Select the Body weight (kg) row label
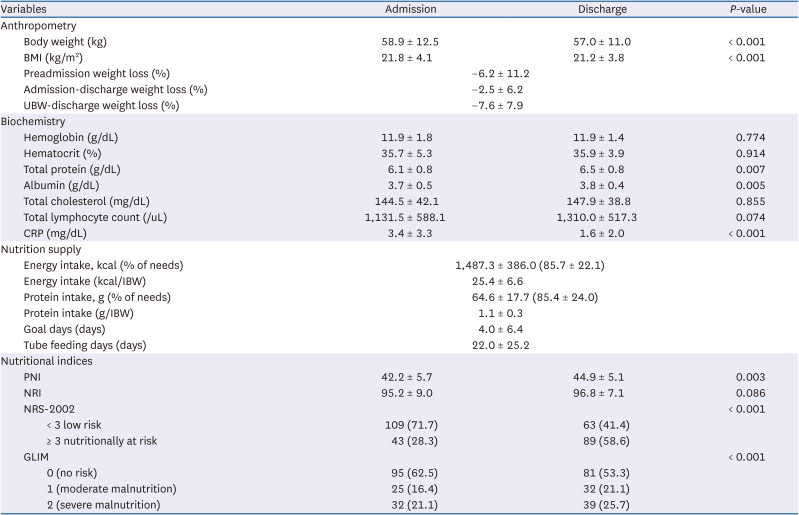799x515 pixels. 67,41
